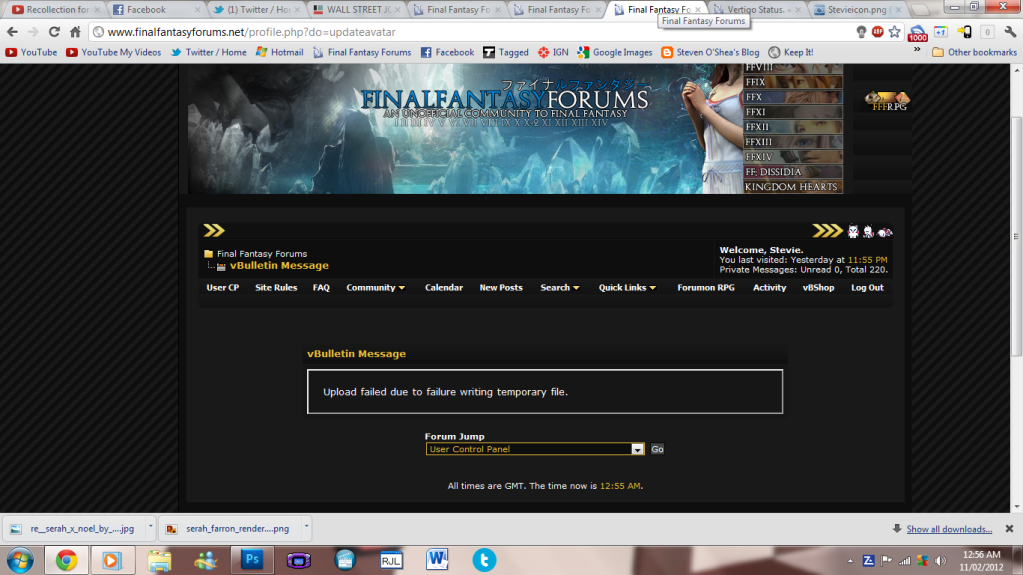This screenshot has width=1023, height=575.
Task: Open Kingdom Hearts banner link
Action: pyautogui.click(x=793, y=187)
